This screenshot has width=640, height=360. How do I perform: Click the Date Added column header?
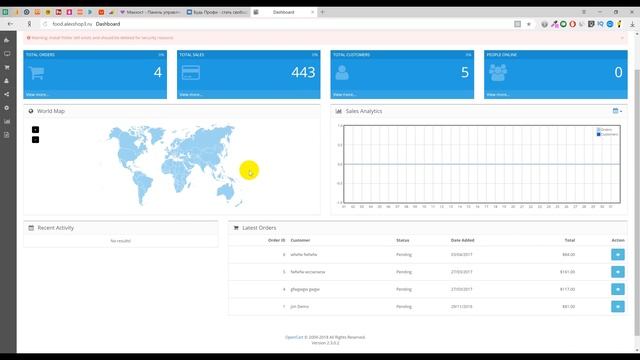coord(462,240)
